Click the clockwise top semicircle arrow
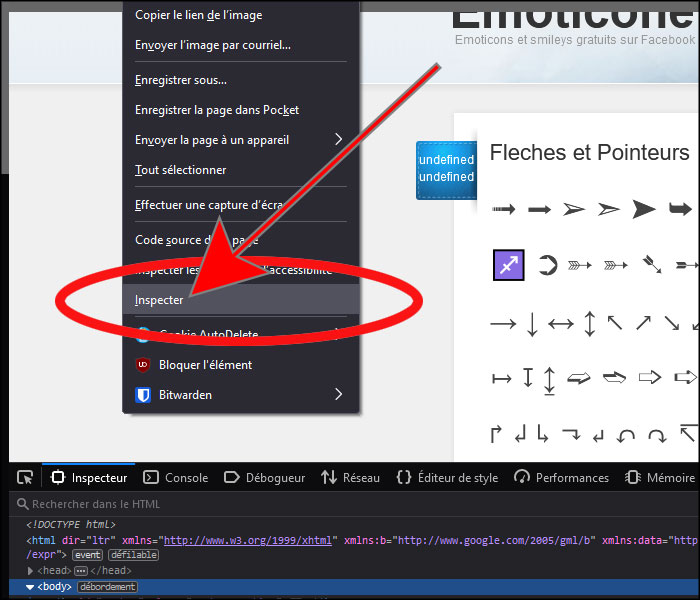The width and height of the screenshot is (700, 600). click(x=657, y=436)
